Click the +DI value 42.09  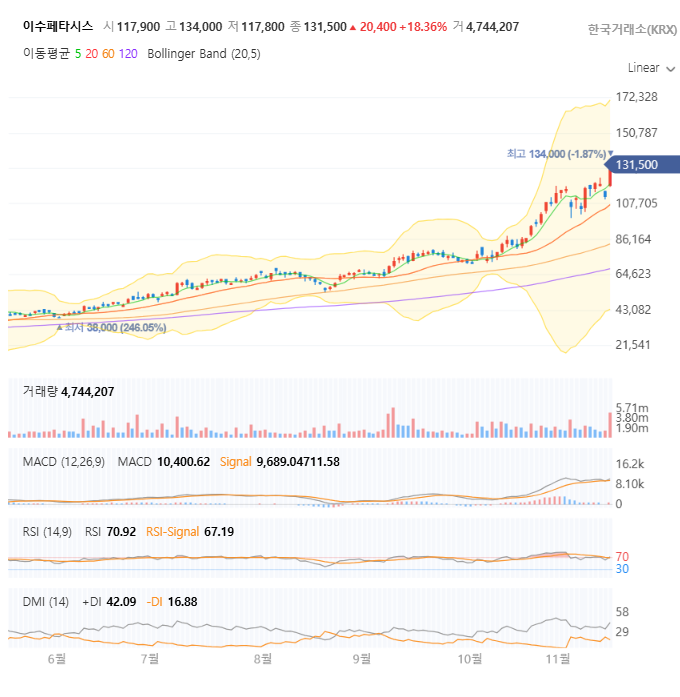(121, 602)
